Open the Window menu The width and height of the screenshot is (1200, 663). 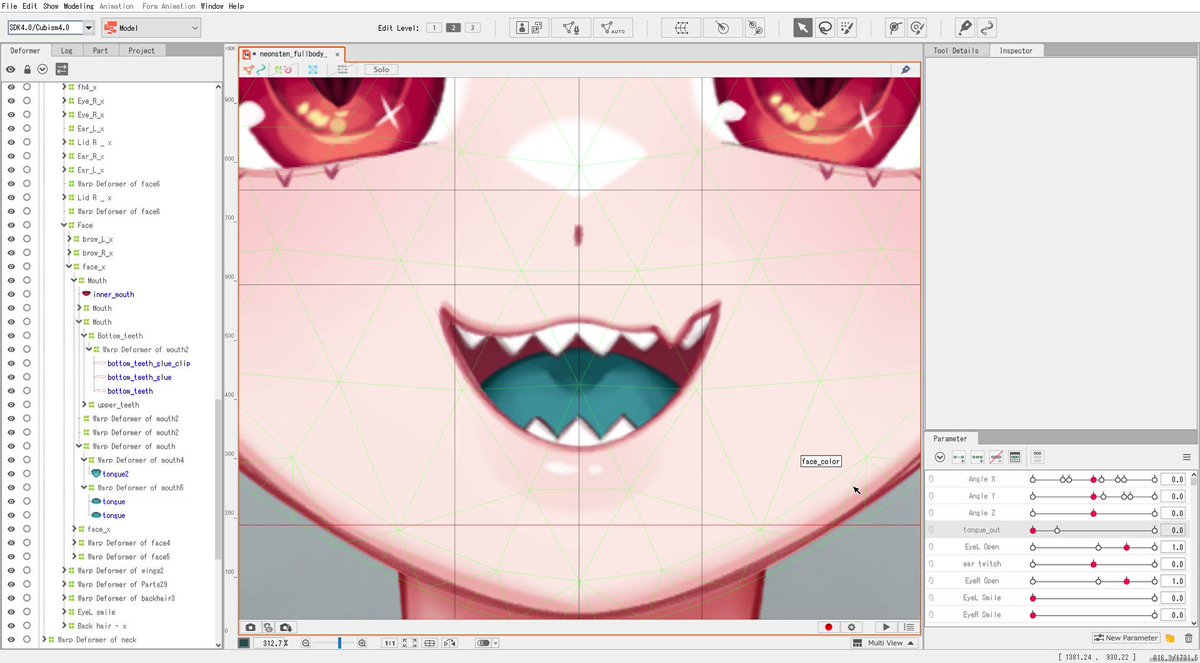pos(211,6)
